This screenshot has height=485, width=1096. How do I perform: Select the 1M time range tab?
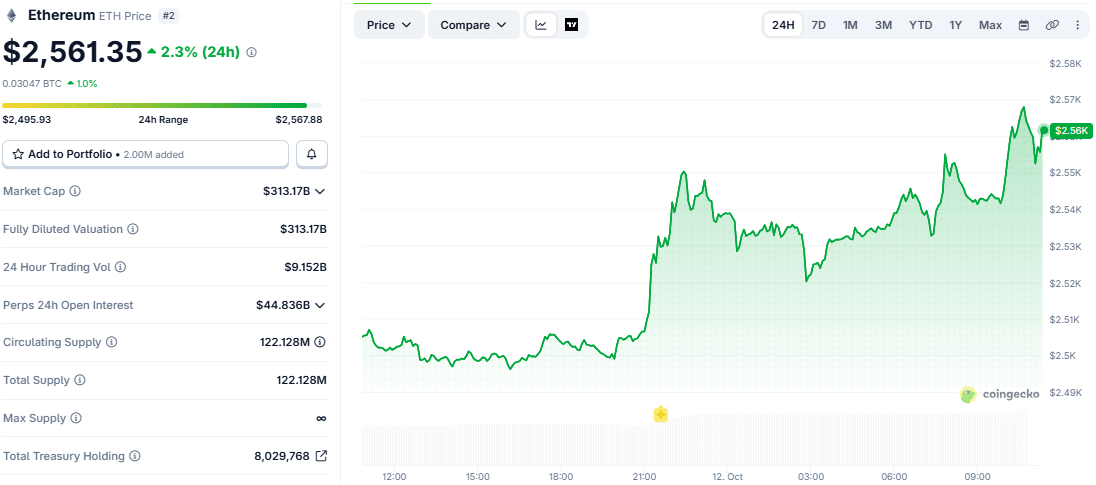coord(850,25)
